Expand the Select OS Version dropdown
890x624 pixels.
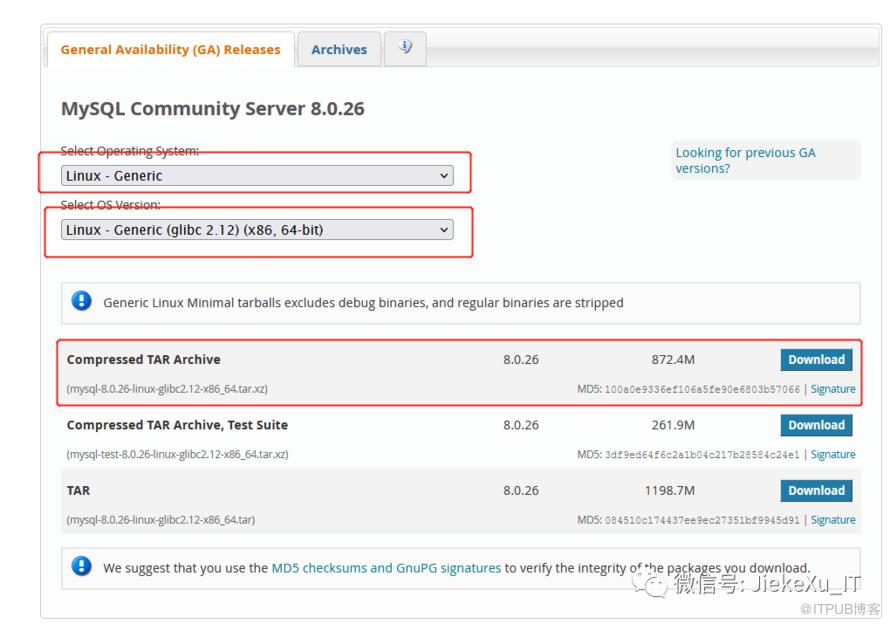pos(257,230)
